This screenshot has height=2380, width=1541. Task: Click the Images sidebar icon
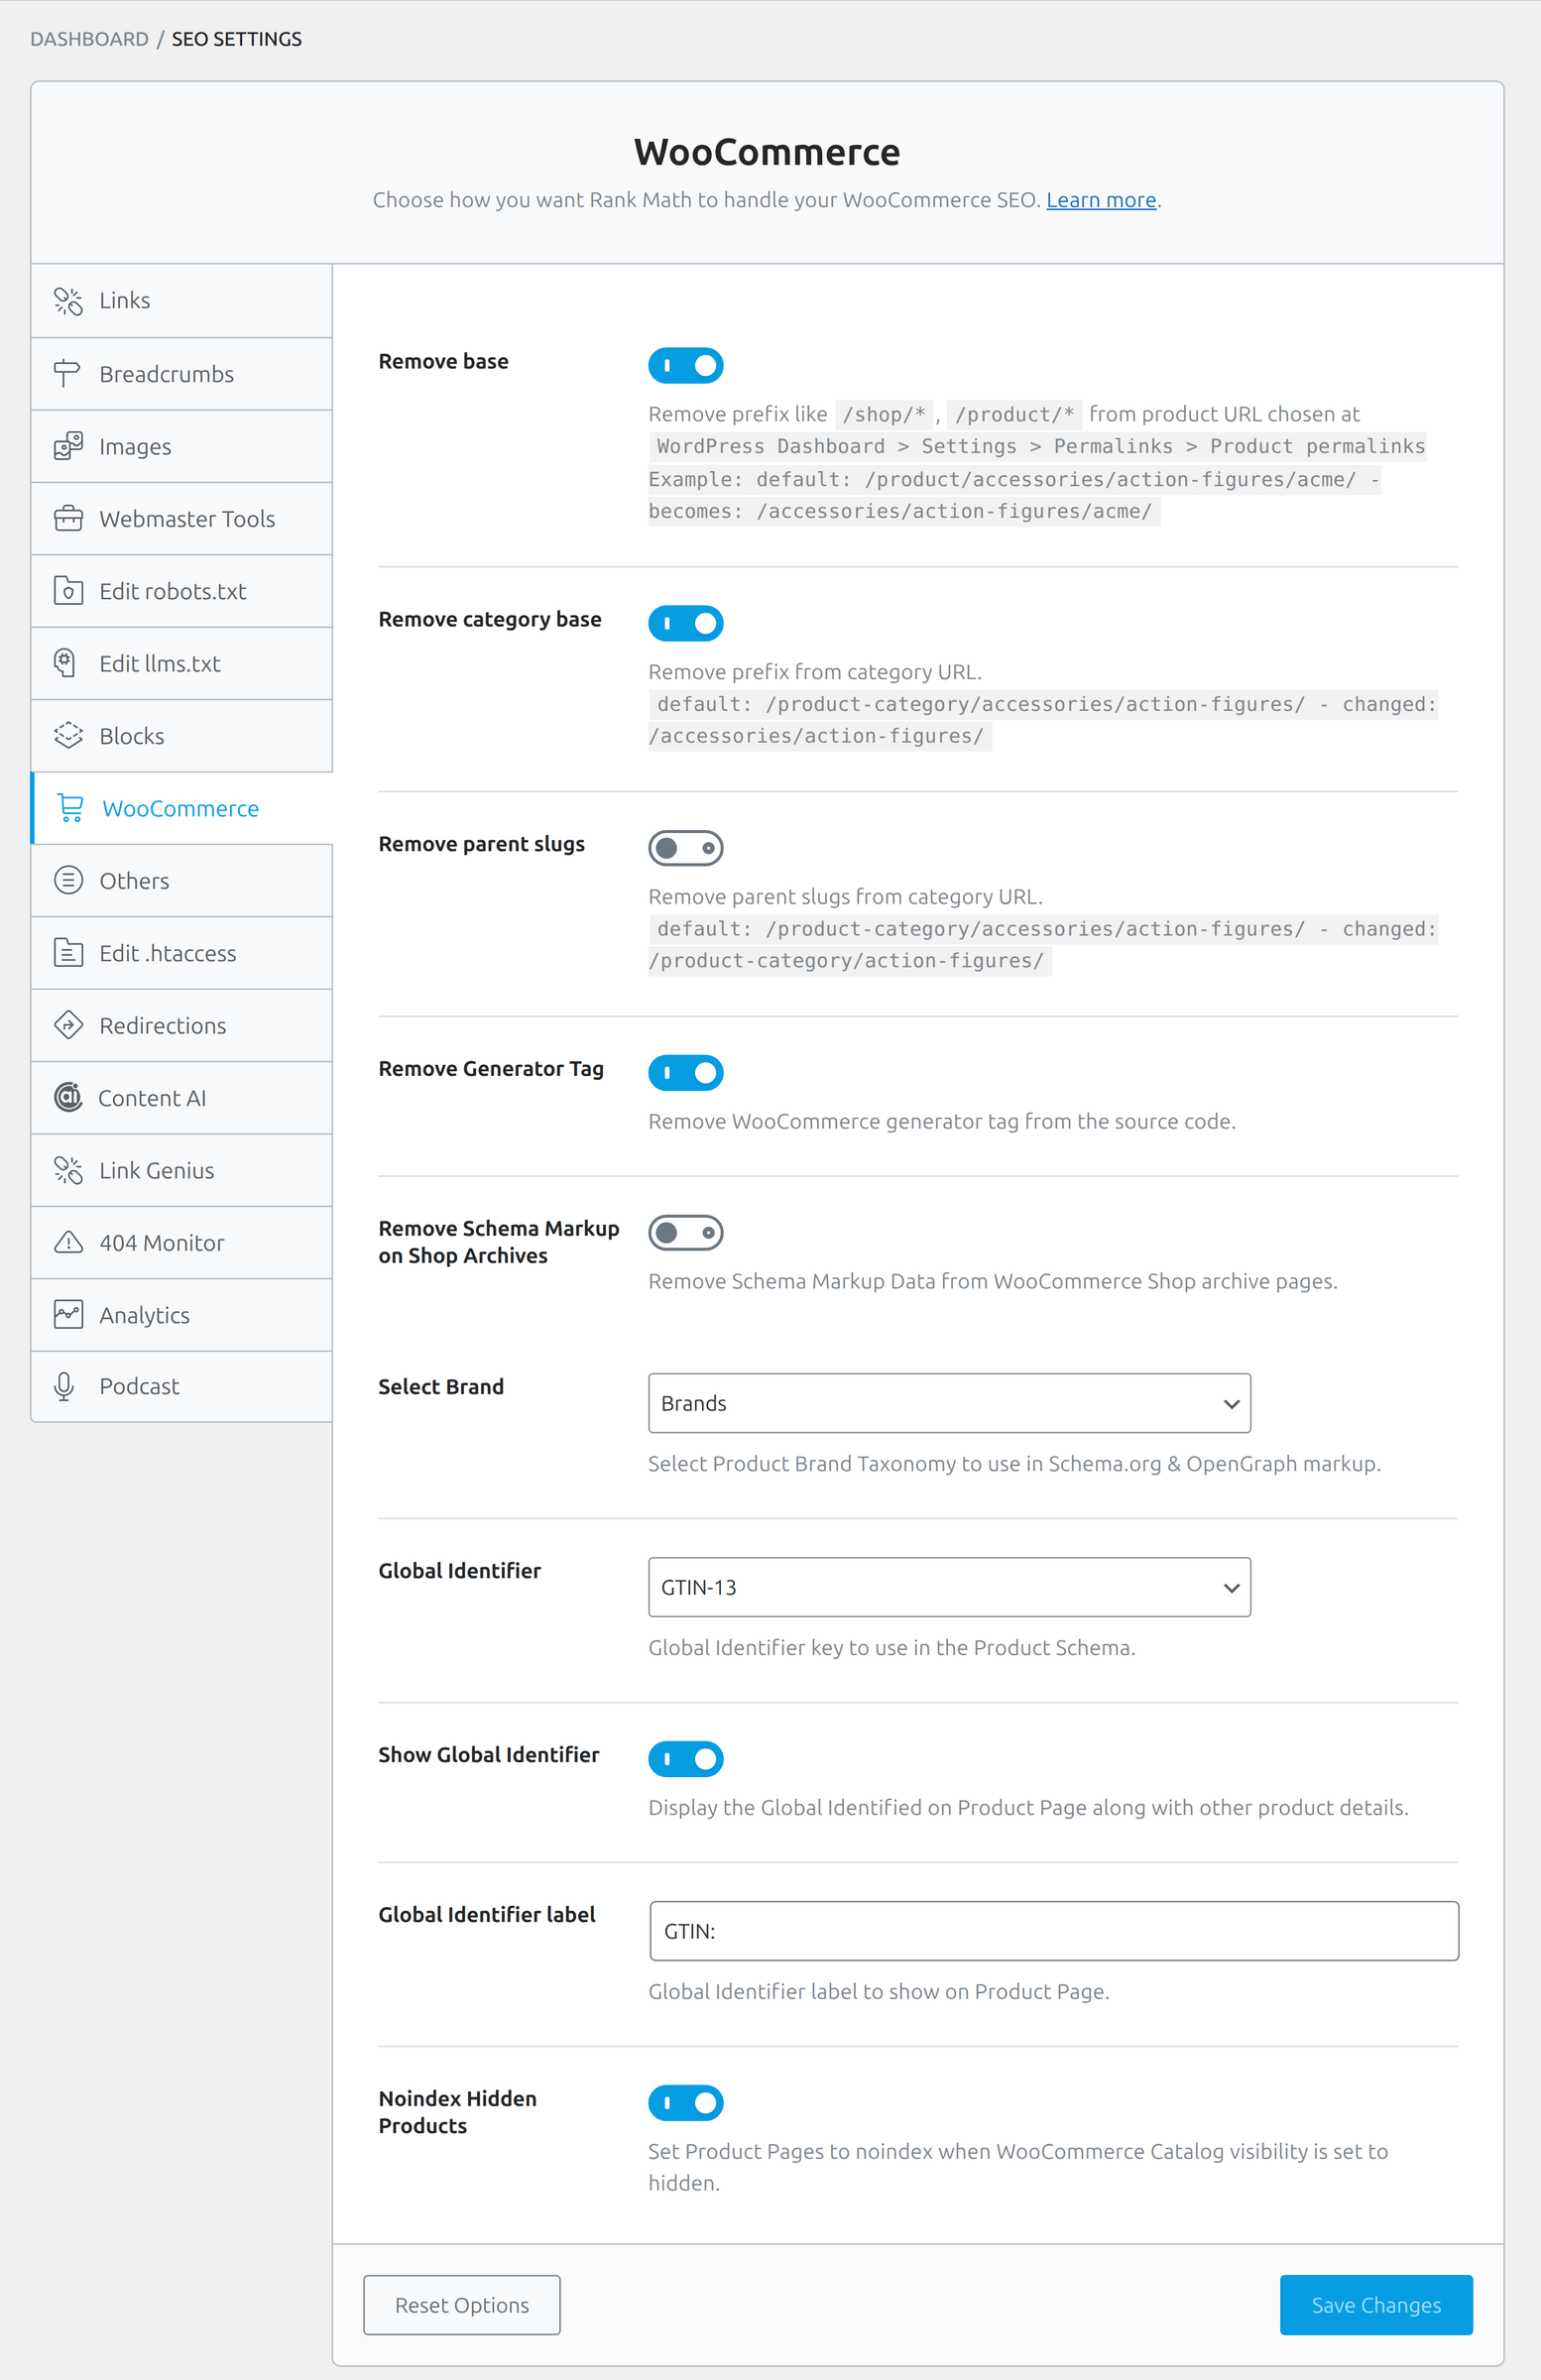pos(68,446)
